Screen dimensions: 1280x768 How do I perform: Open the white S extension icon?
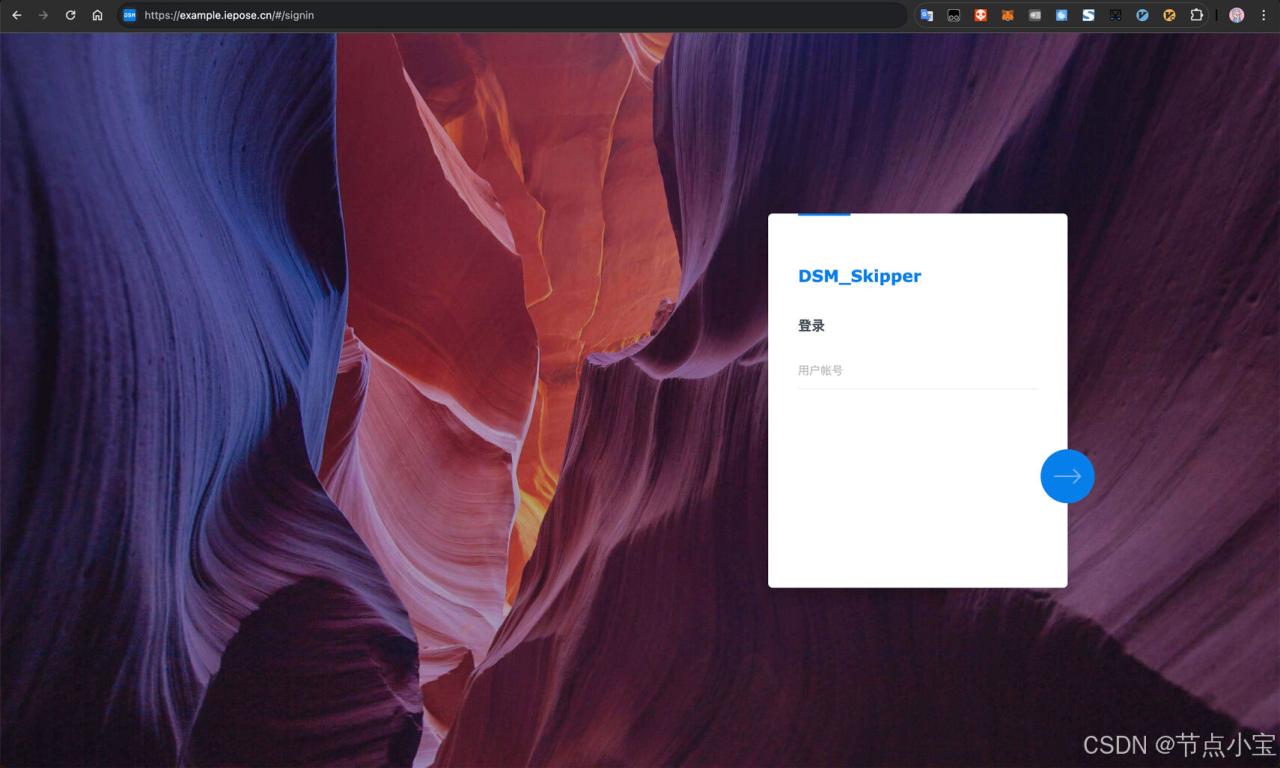click(1088, 15)
